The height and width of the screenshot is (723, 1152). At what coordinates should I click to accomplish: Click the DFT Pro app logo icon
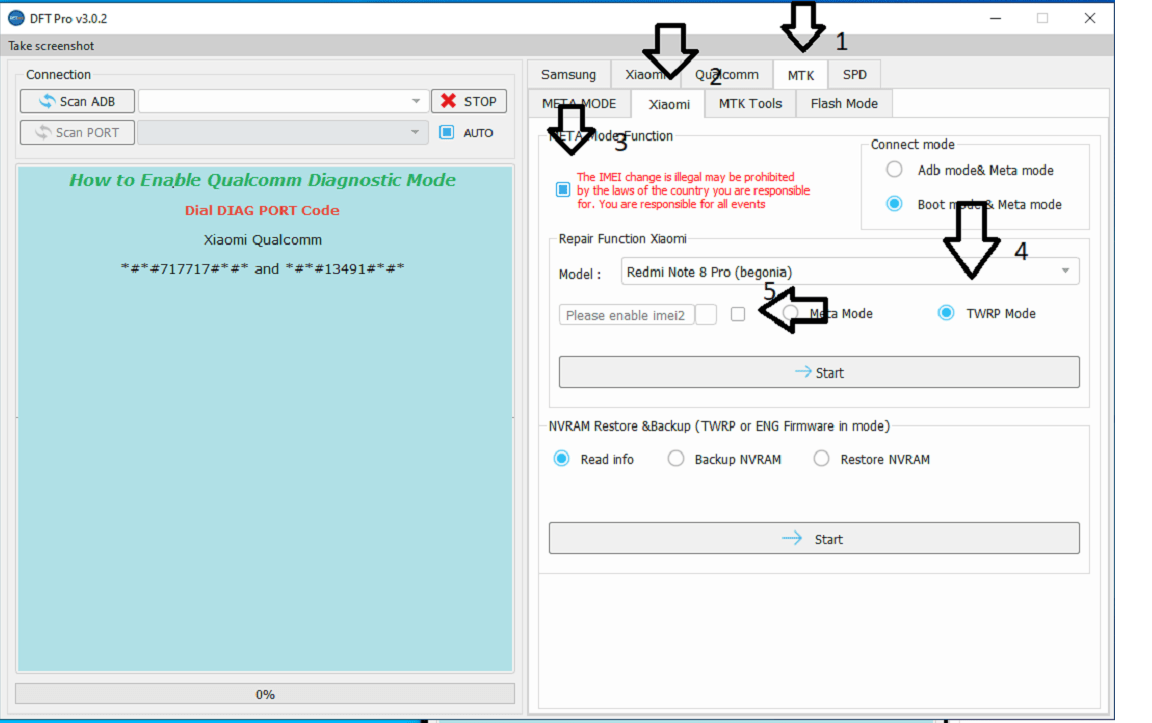click(x=15, y=18)
